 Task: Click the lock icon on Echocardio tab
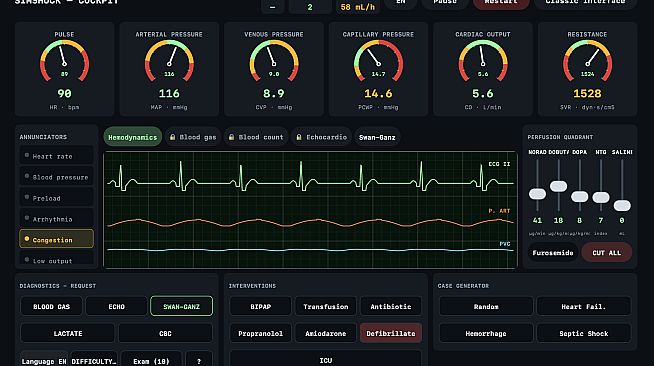pos(299,137)
